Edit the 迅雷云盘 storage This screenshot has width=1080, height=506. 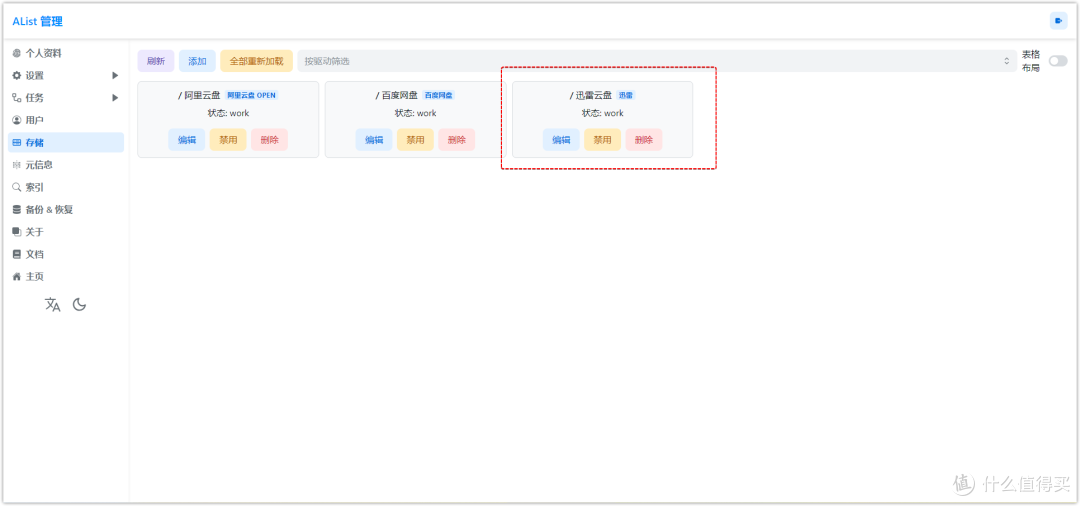pyautogui.click(x=561, y=140)
